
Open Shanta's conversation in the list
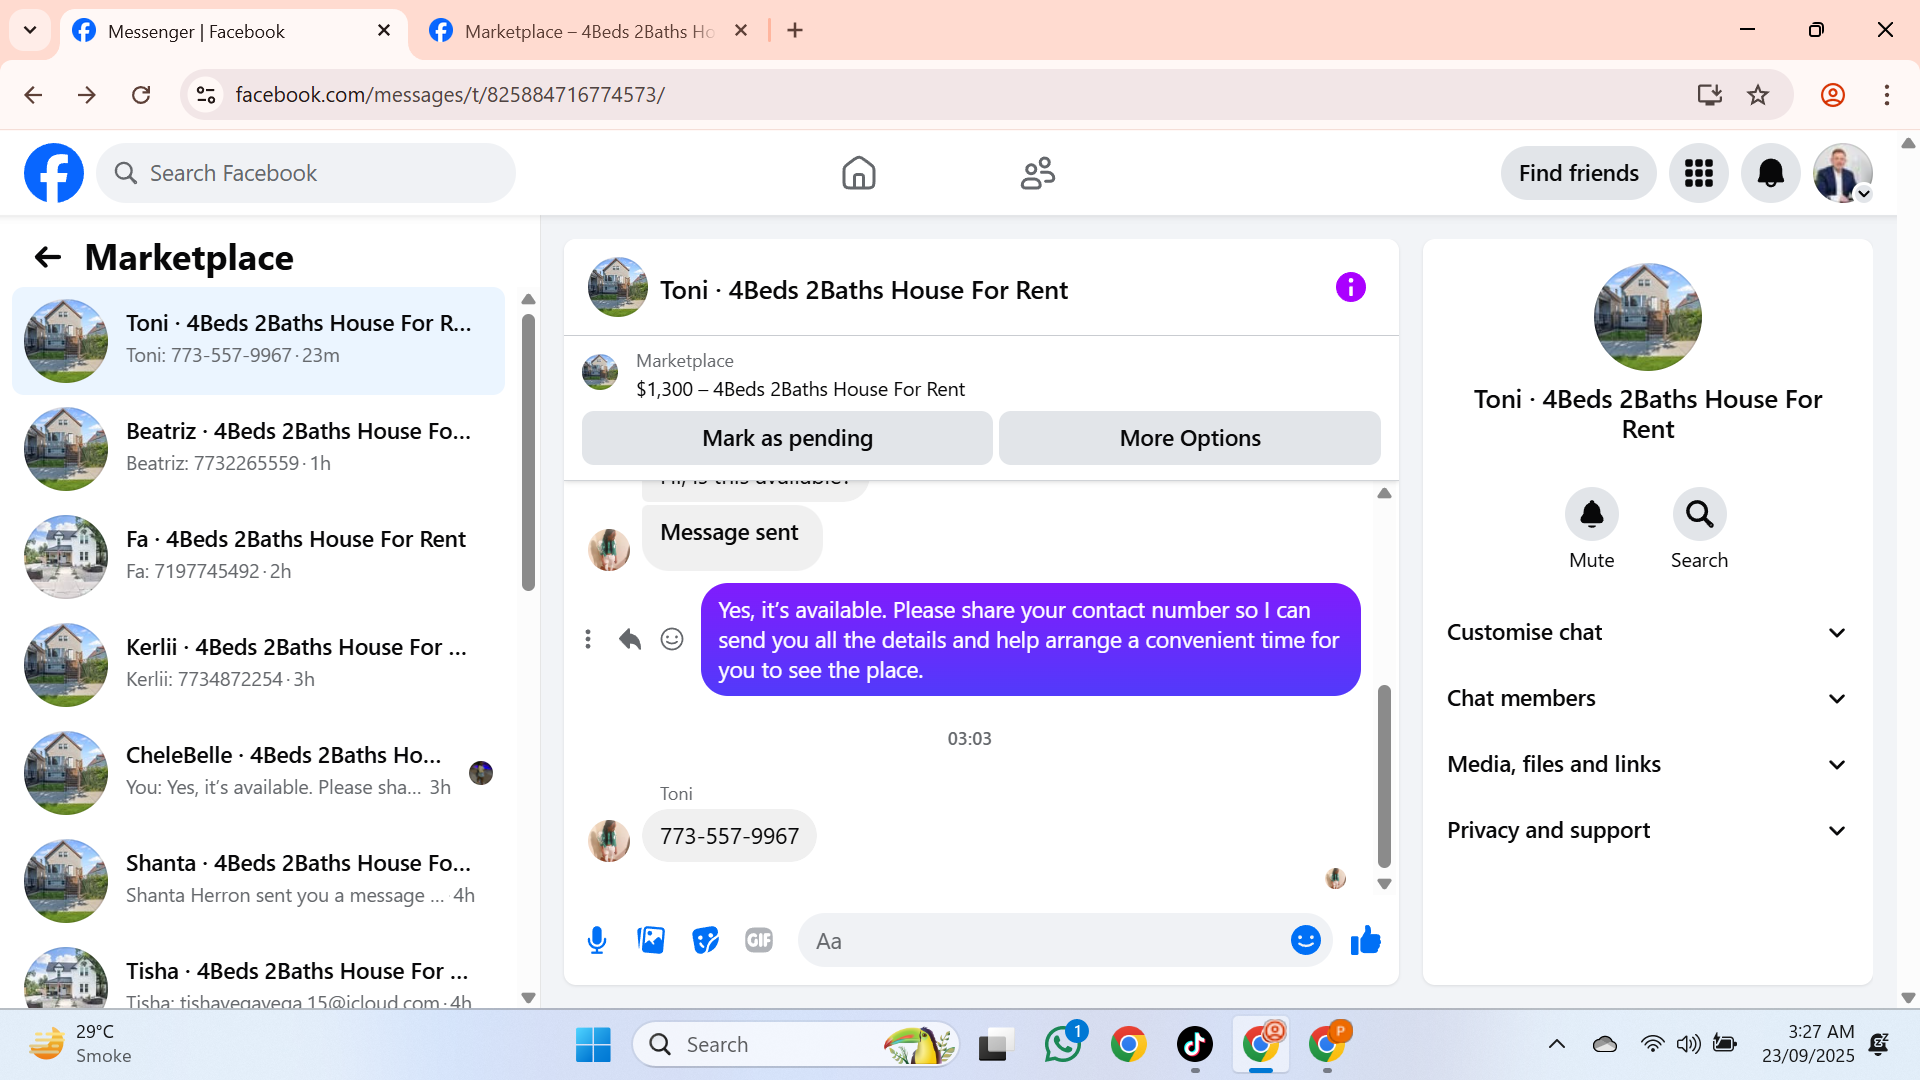[x=258, y=881]
